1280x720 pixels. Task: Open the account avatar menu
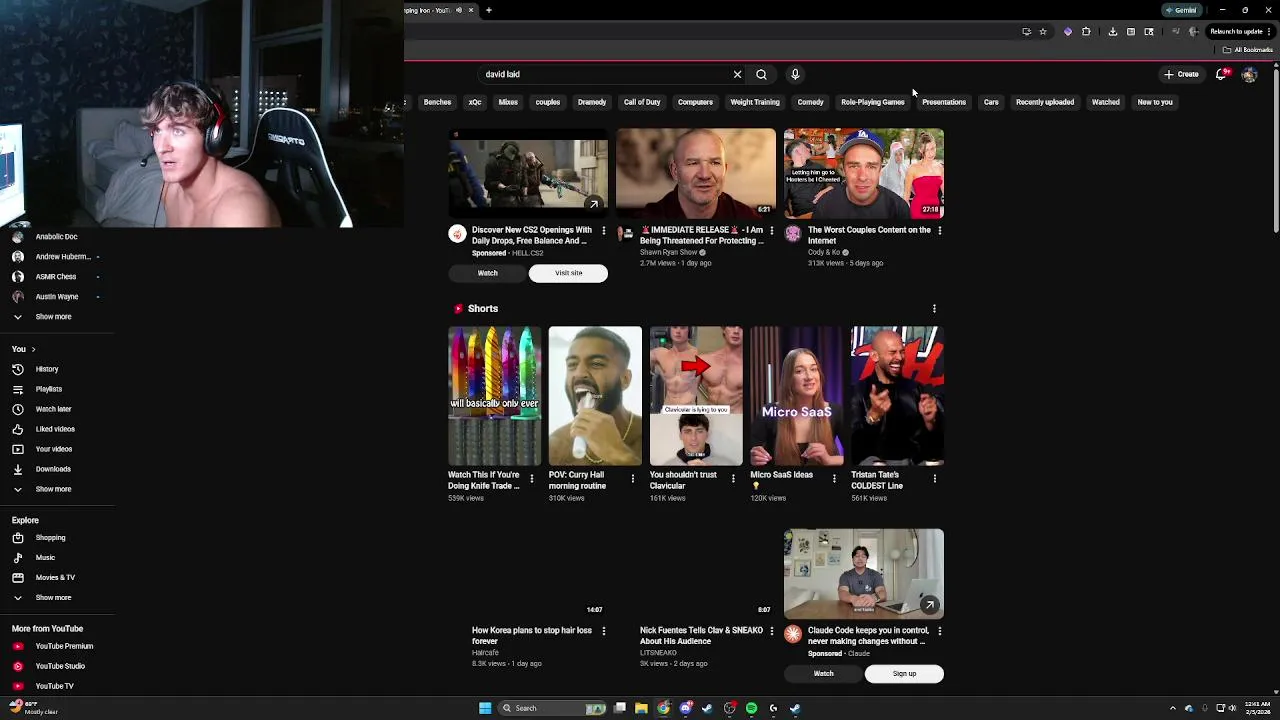tap(1249, 74)
